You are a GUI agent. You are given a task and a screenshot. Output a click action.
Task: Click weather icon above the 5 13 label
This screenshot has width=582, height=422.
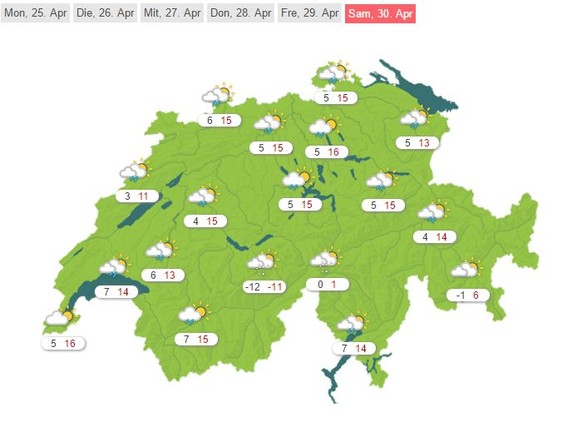pos(416,117)
